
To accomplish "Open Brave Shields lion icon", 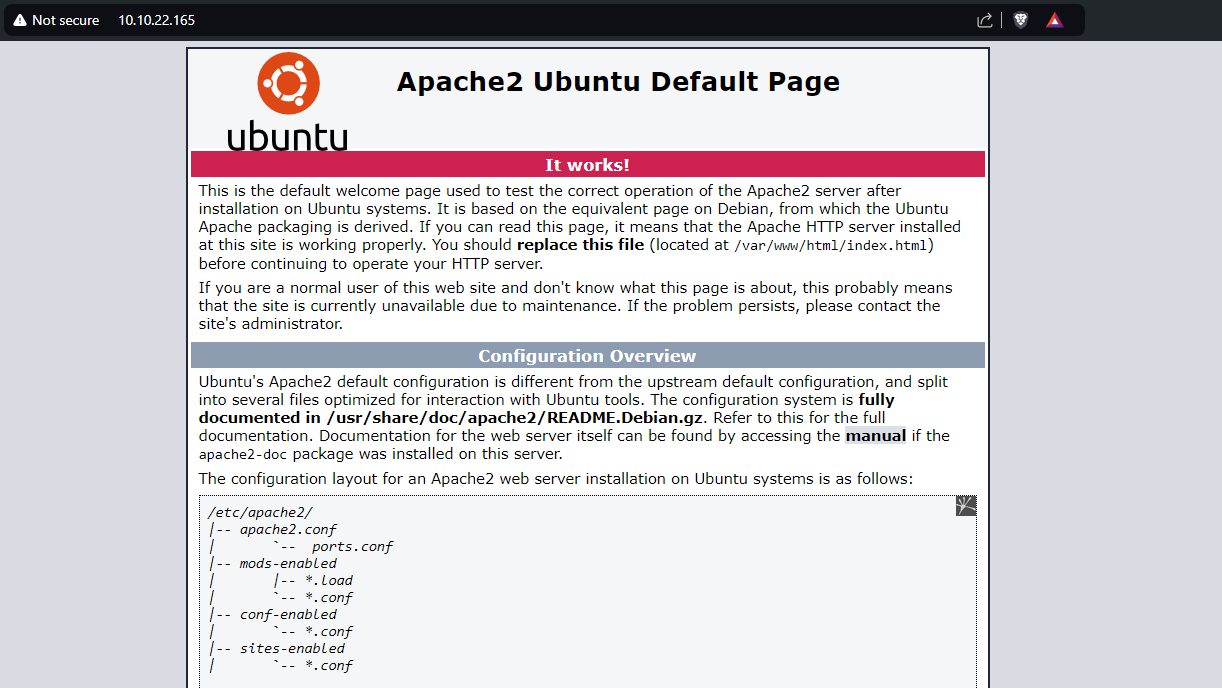I will point(1020,20).
